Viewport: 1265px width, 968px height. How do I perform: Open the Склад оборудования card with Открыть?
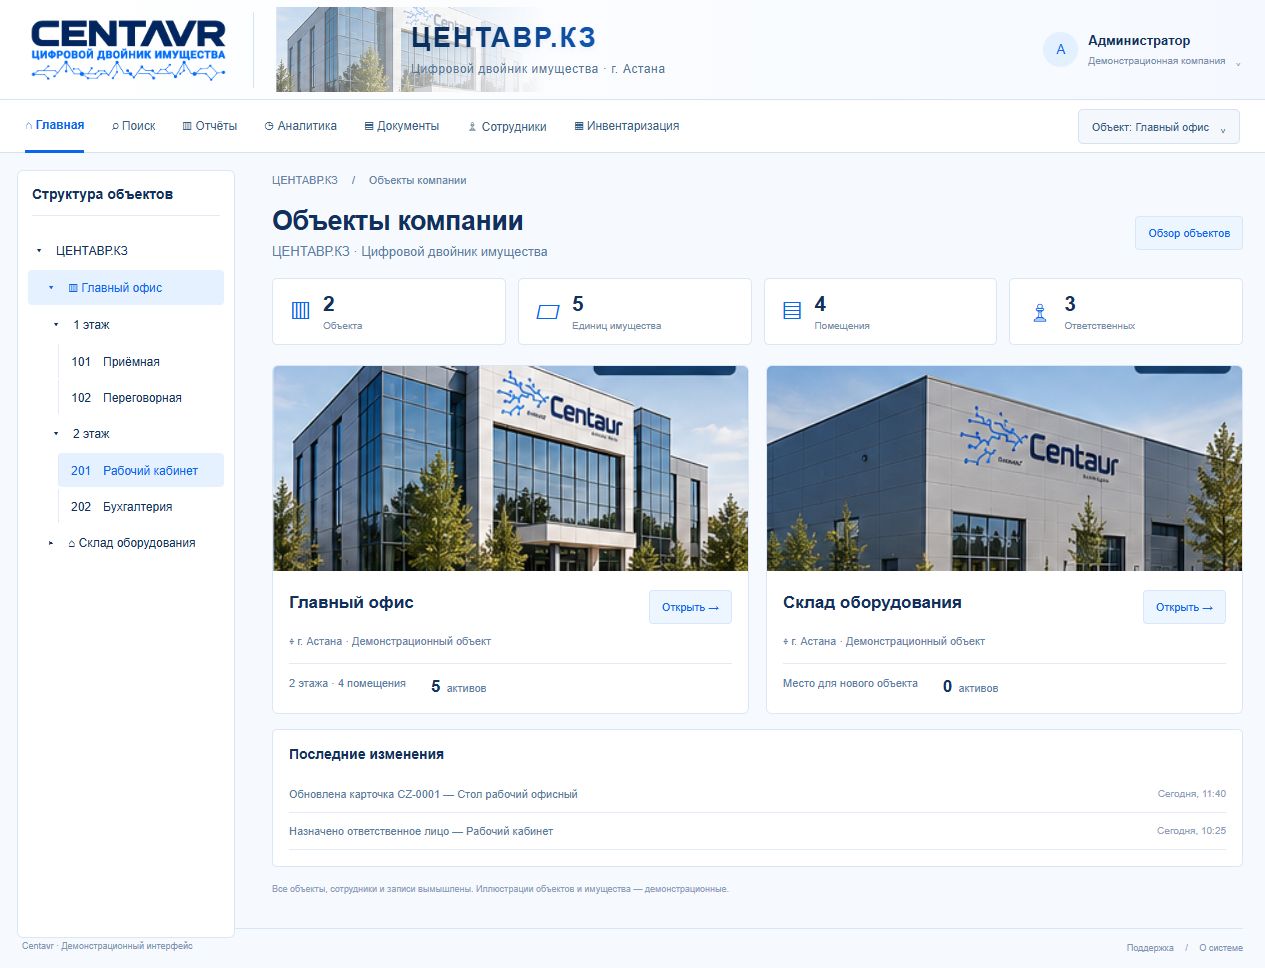1184,607
